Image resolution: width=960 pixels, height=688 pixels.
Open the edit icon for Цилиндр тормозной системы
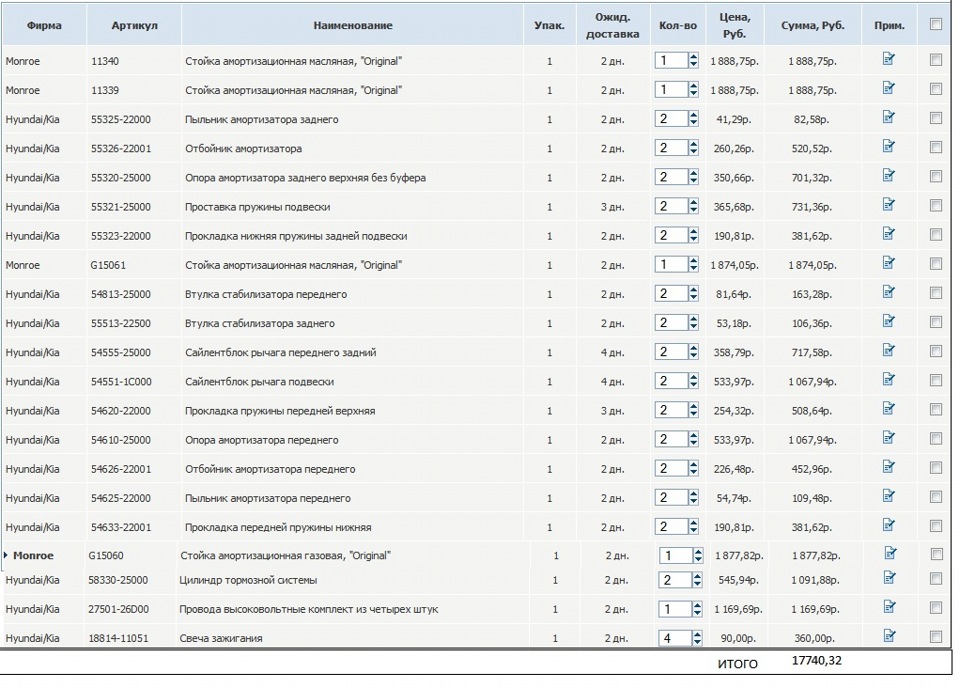[889, 580]
